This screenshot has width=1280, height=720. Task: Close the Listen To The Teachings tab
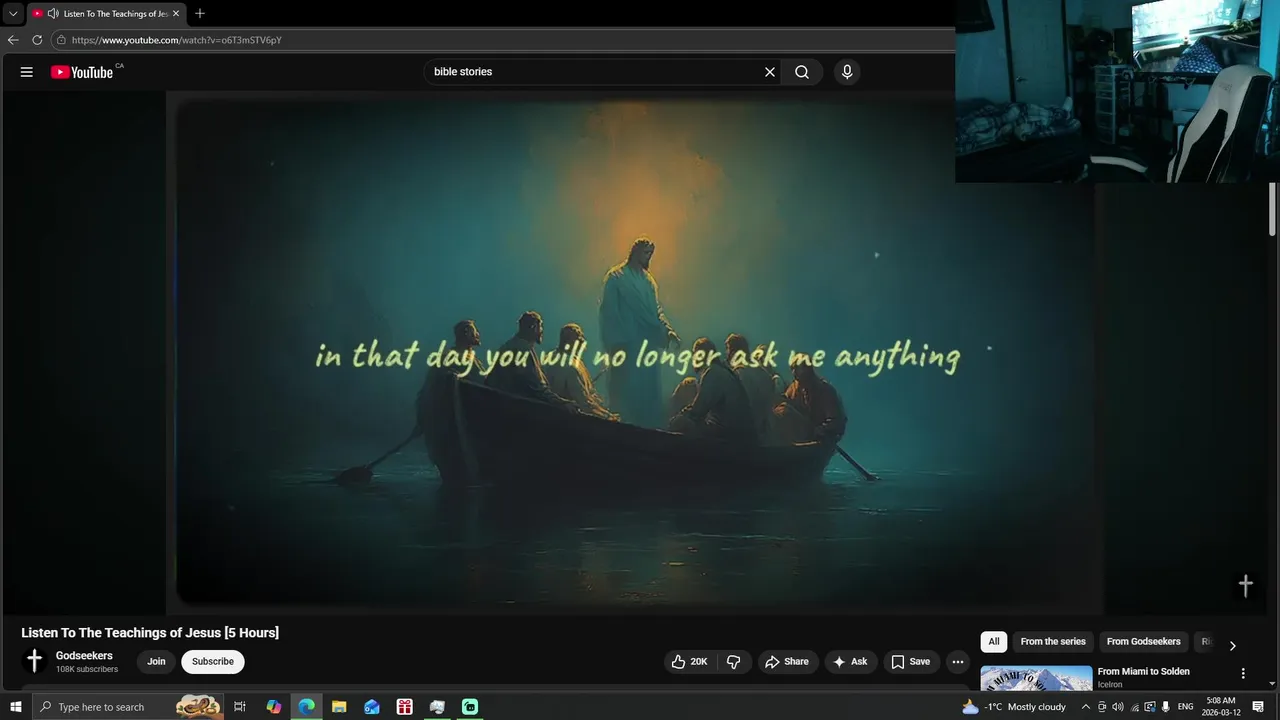click(x=176, y=14)
